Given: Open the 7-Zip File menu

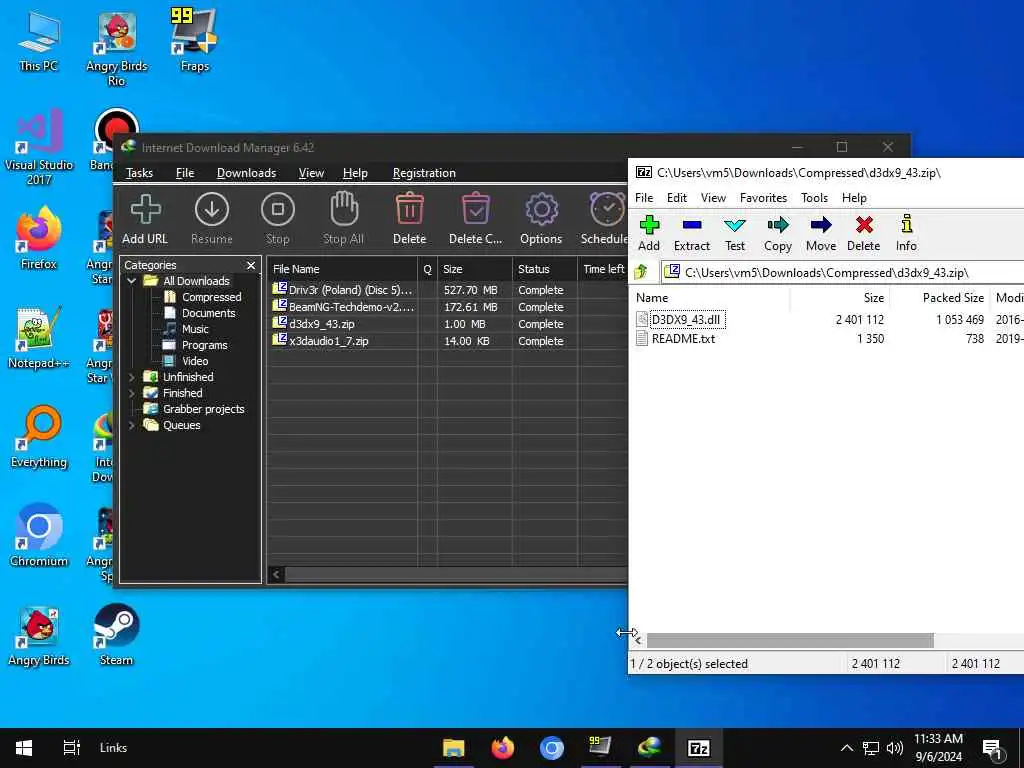Looking at the screenshot, I should [x=644, y=198].
